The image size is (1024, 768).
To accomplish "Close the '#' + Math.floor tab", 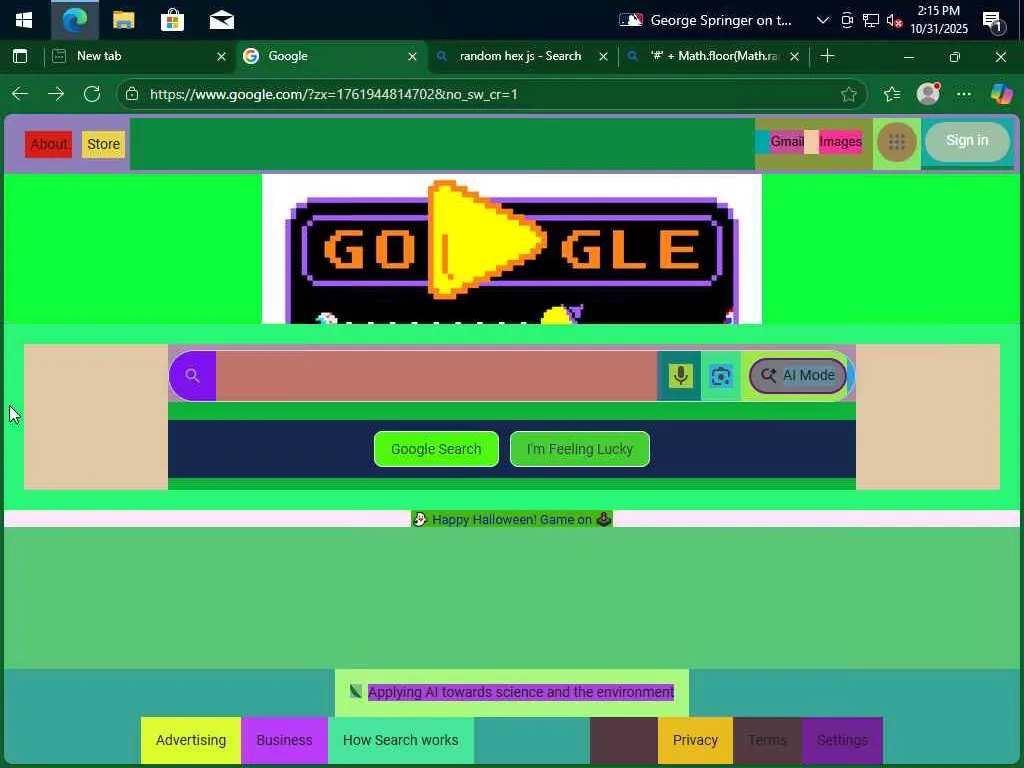I will pos(794,57).
